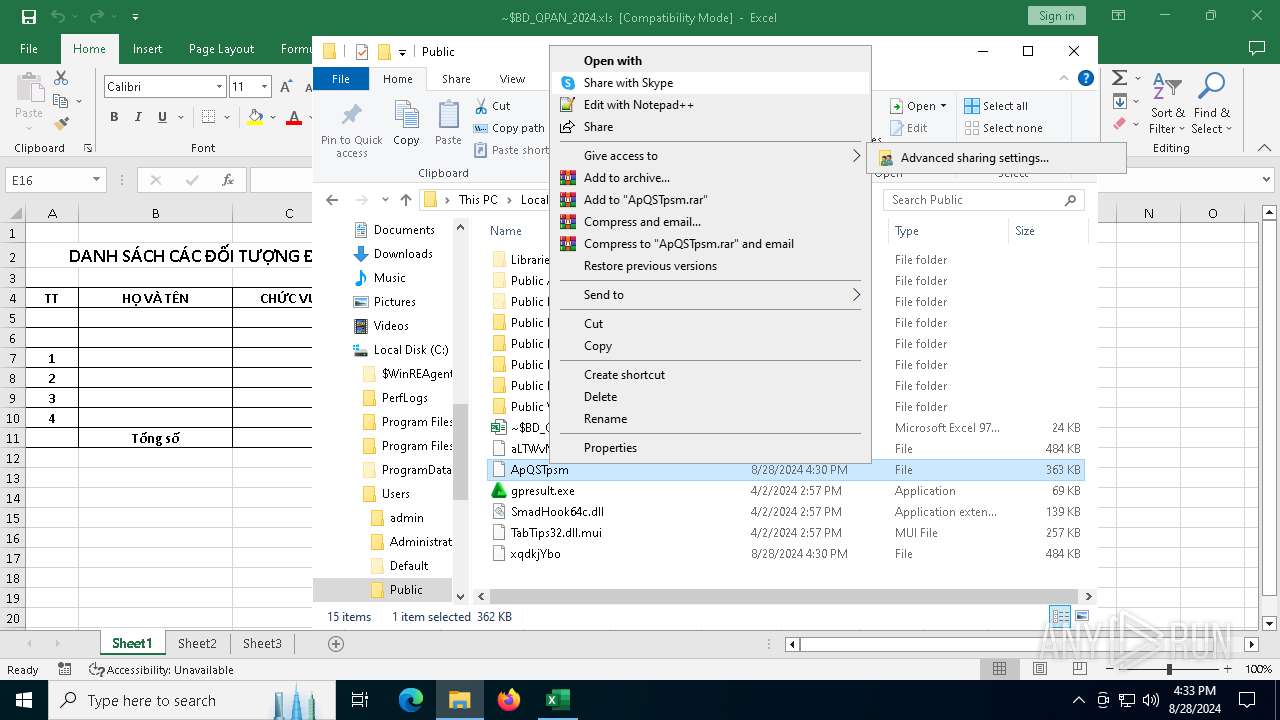The width and height of the screenshot is (1280, 720).
Task: Open Excel Insert ribbon tab
Action: [x=147, y=49]
